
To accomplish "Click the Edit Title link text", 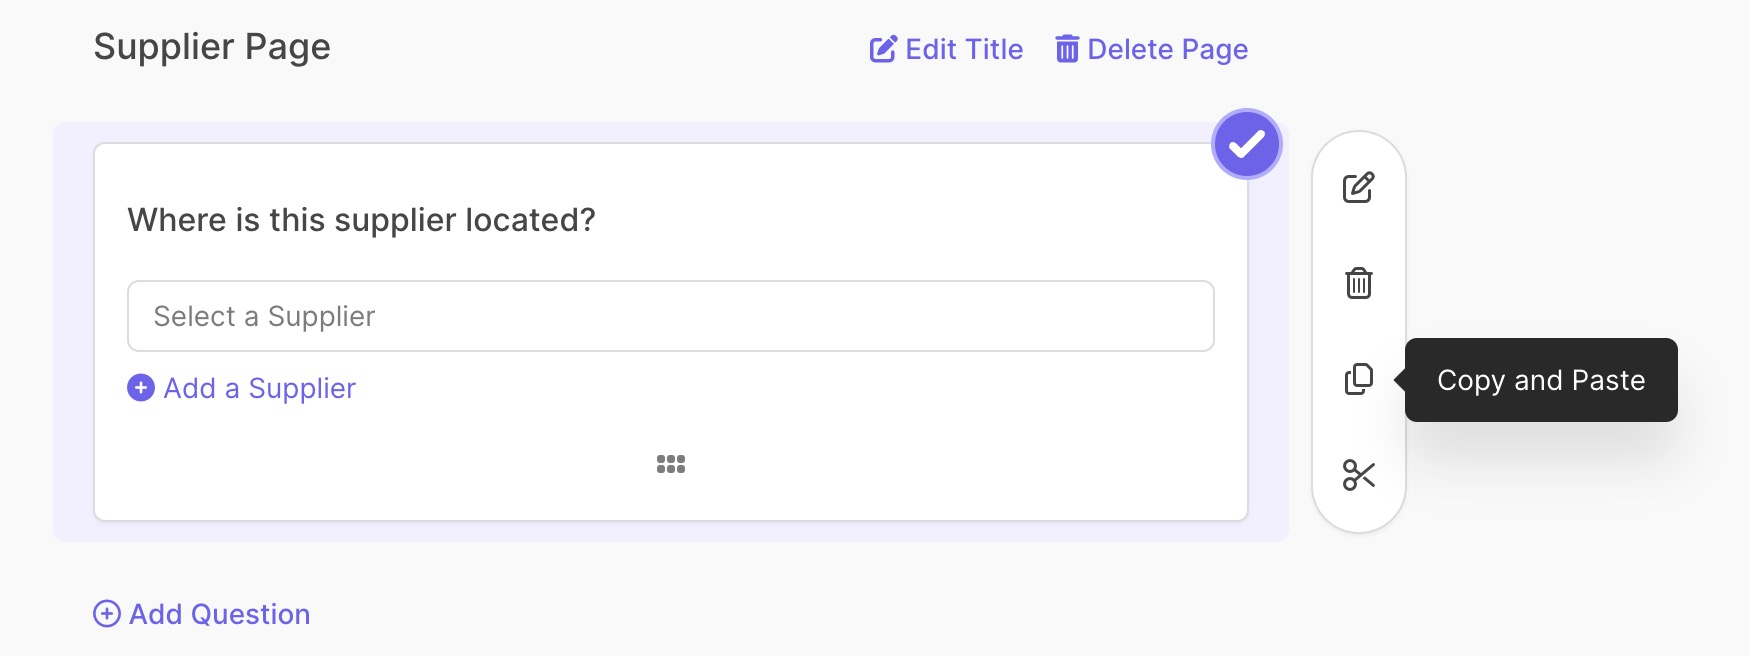I will click(x=964, y=49).
